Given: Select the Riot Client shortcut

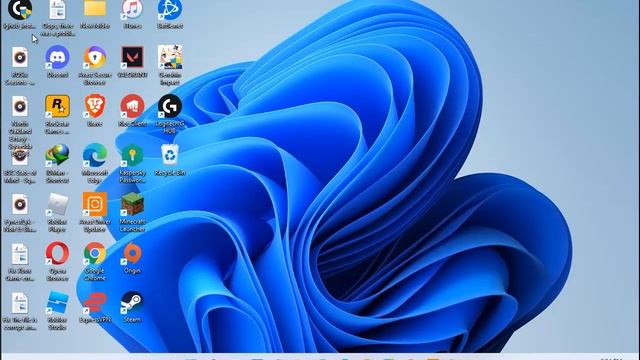Looking at the screenshot, I should tap(132, 110).
